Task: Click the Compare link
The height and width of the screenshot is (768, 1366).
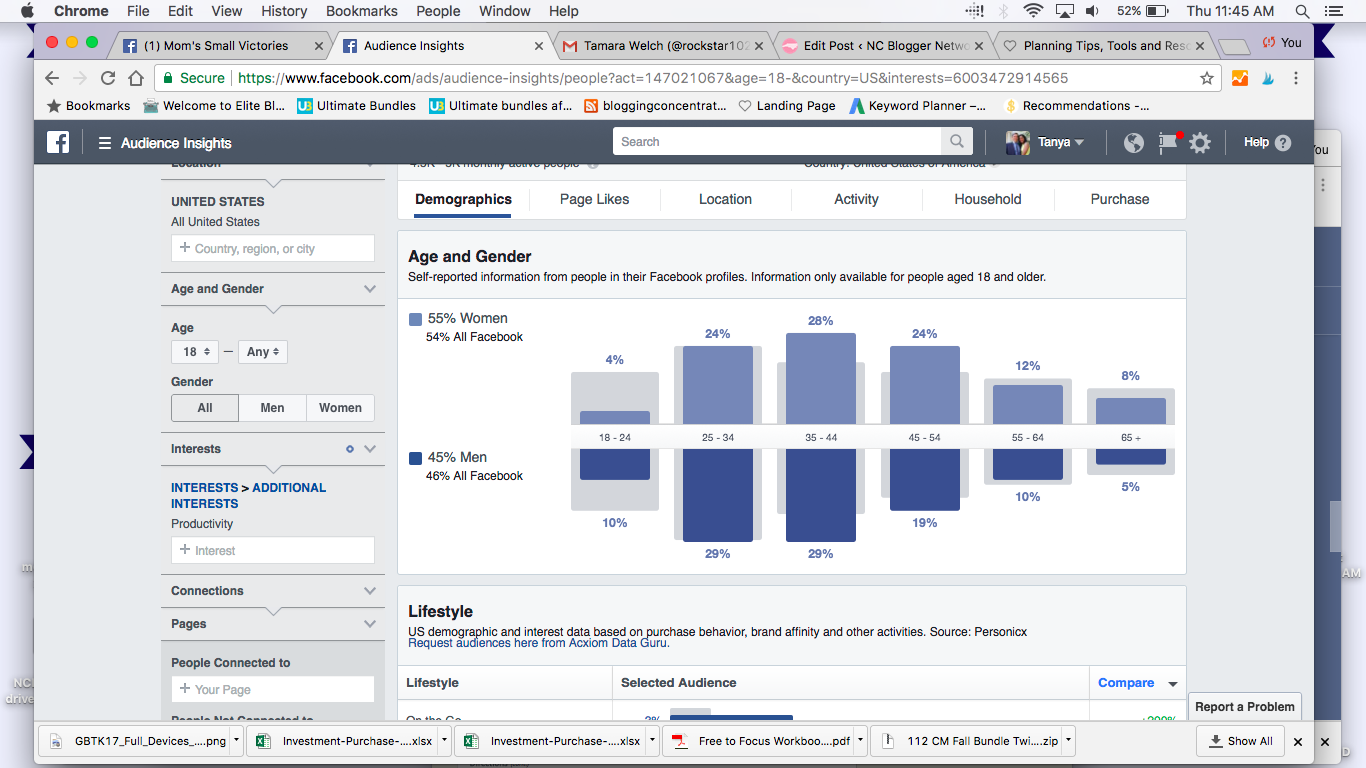Action: (1126, 683)
